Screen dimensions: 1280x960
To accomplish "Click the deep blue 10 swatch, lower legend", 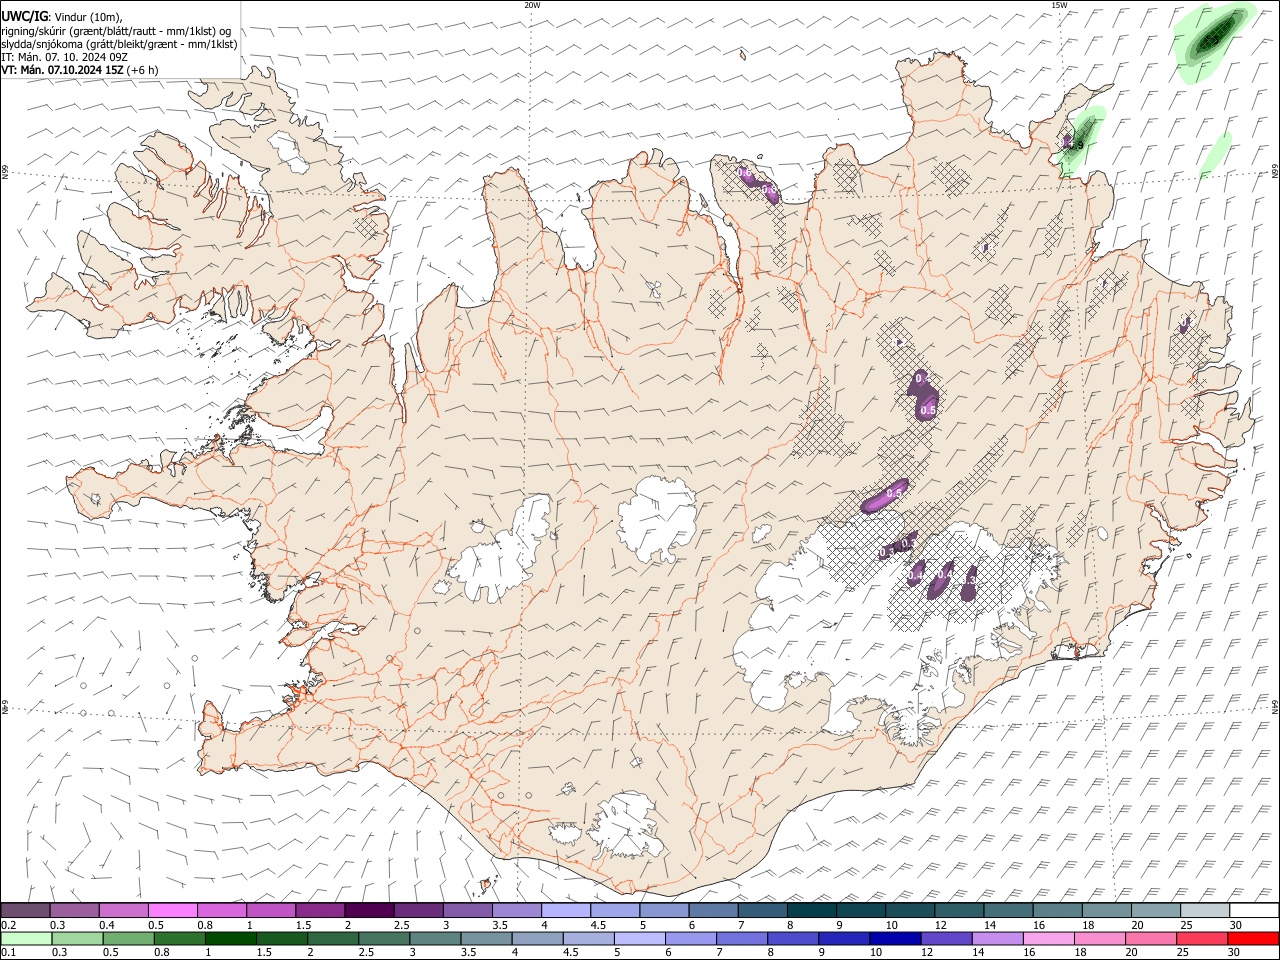I will coord(895,938).
